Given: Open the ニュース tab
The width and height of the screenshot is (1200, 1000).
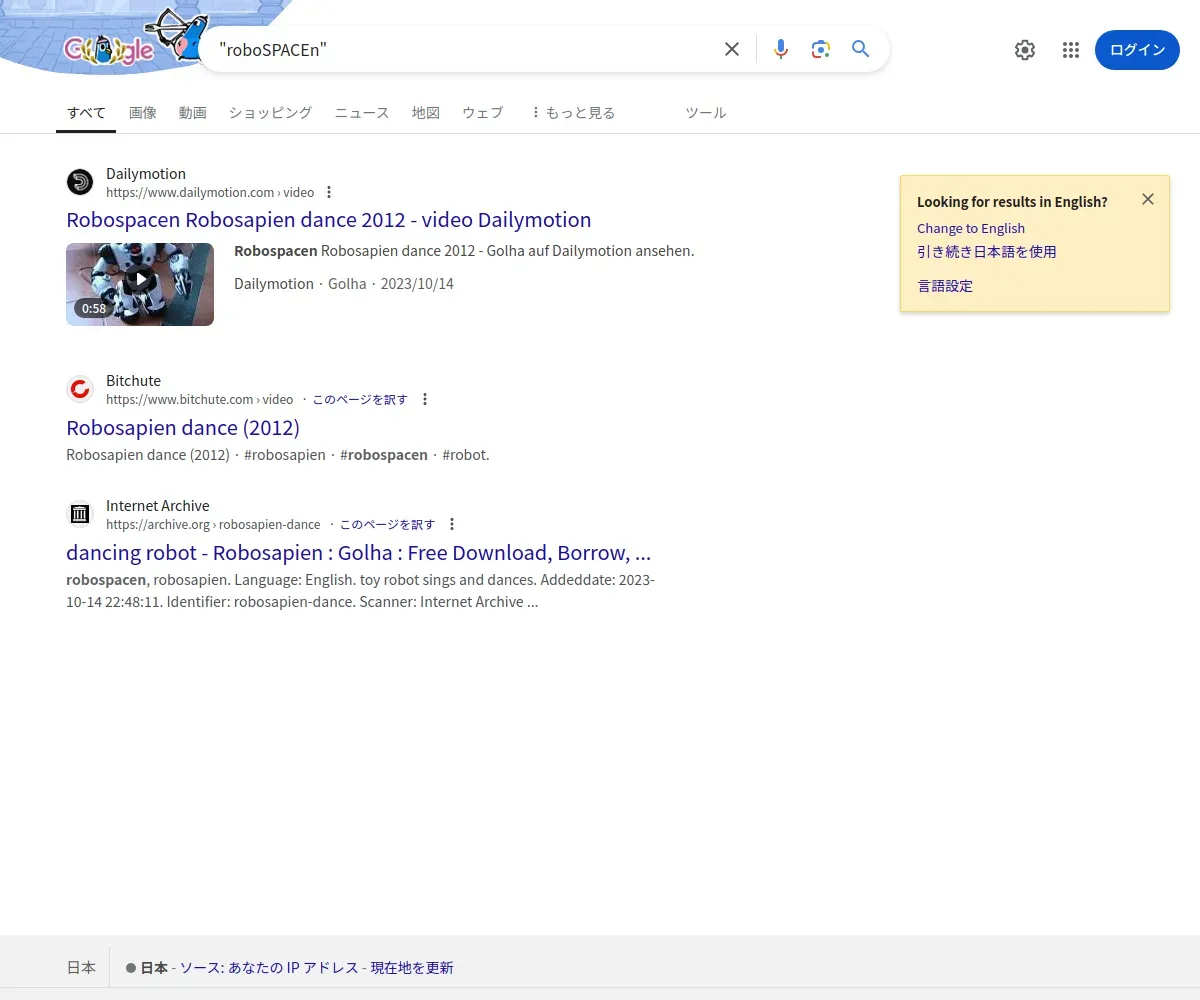Looking at the screenshot, I should tap(362, 113).
